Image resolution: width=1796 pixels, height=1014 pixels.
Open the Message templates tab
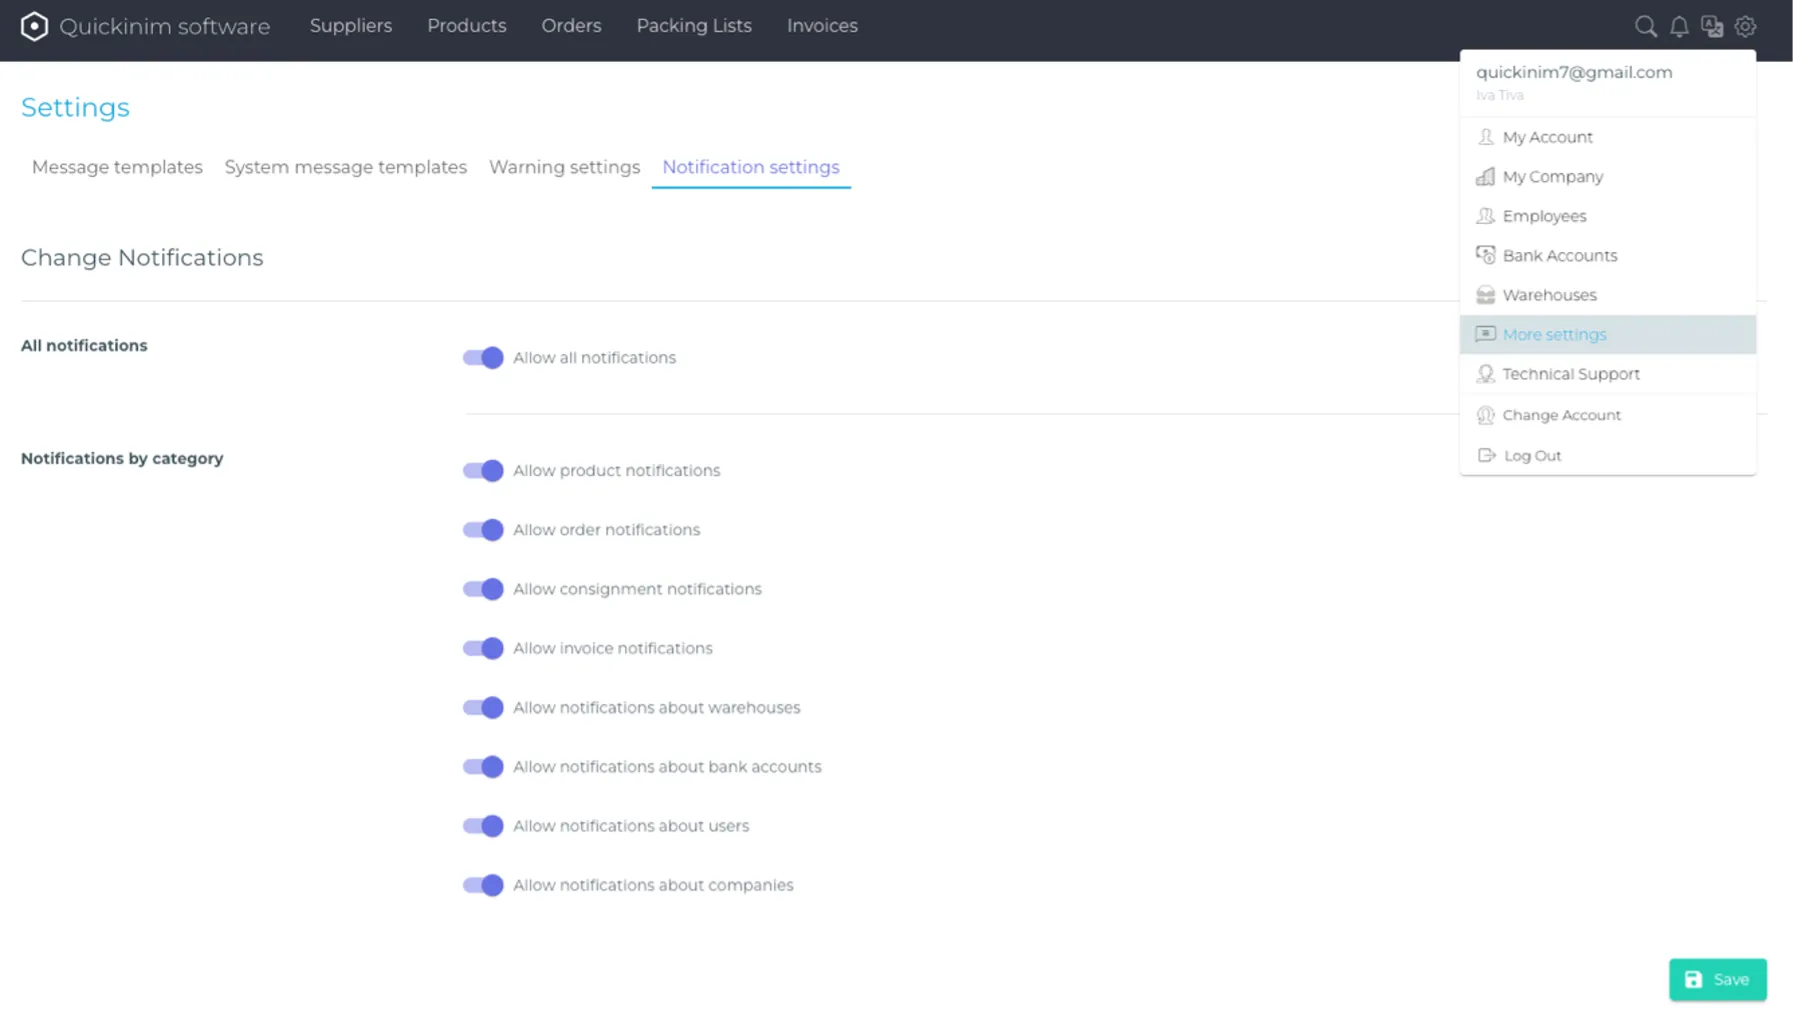[117, 167]
